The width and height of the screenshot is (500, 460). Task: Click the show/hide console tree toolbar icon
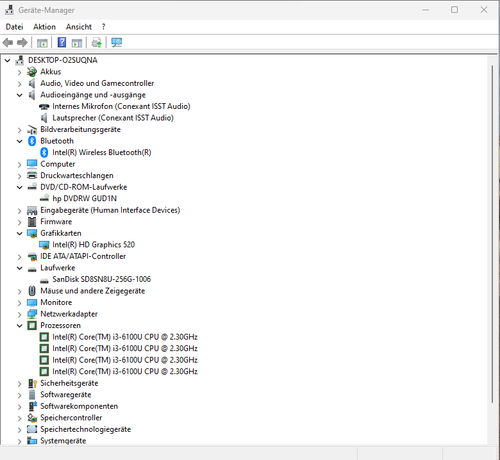[x=42, y=43]
